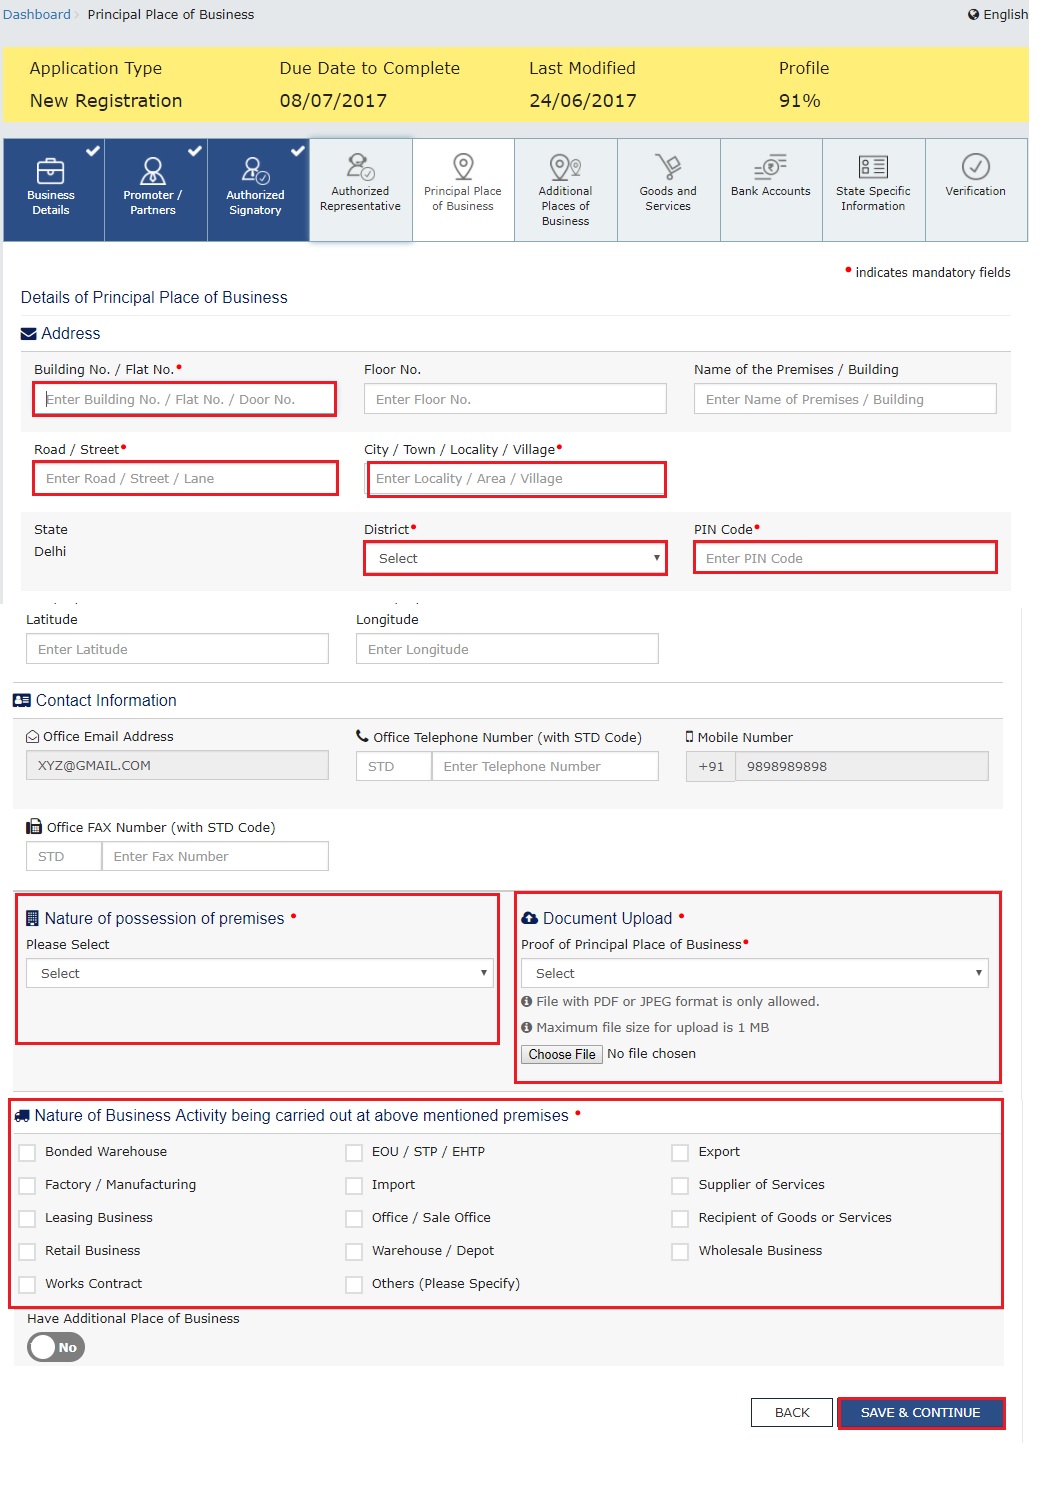Open Additional Places of Business icon
The height and width of the screenshot is (1488, 1048).
tap(565, 166)
